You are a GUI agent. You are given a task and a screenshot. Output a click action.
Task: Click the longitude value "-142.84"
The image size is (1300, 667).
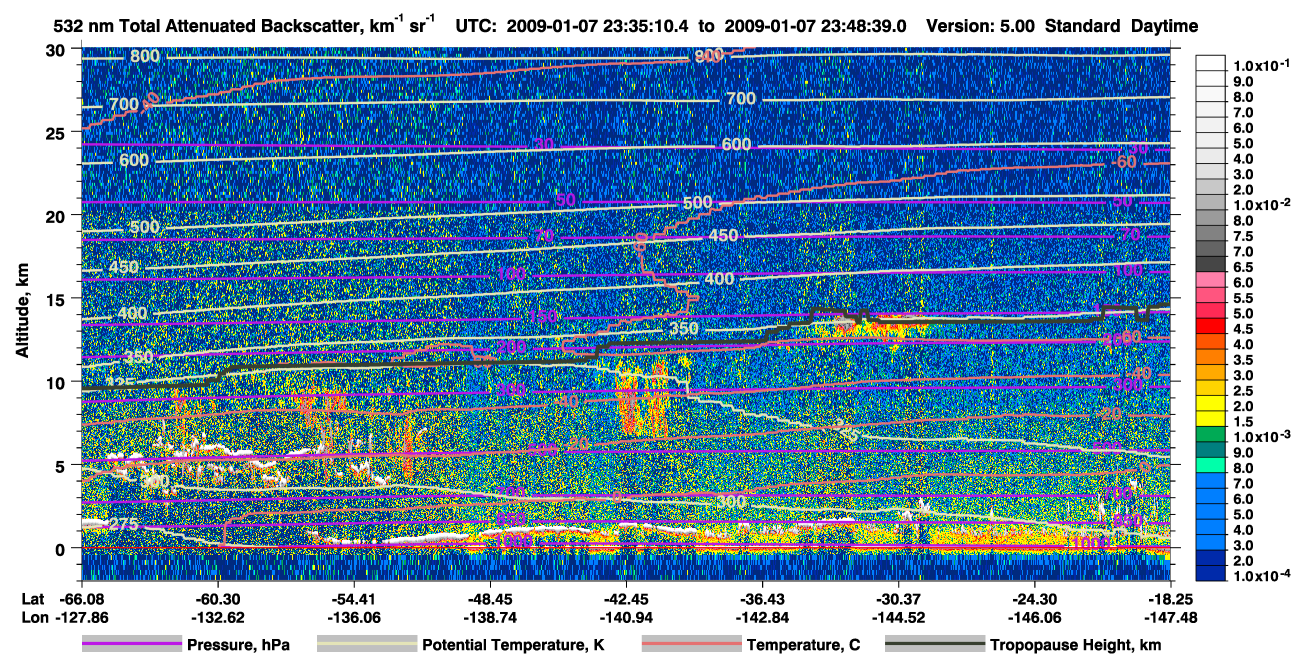(762, 618)
